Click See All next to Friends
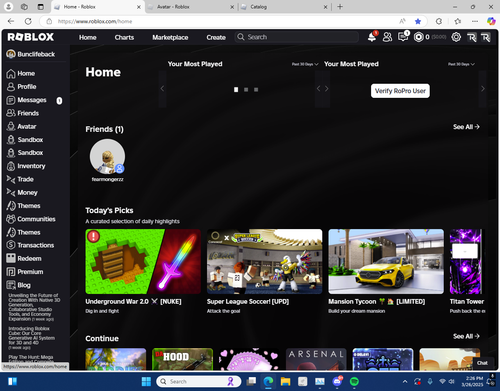 click(x=466, y=127)
